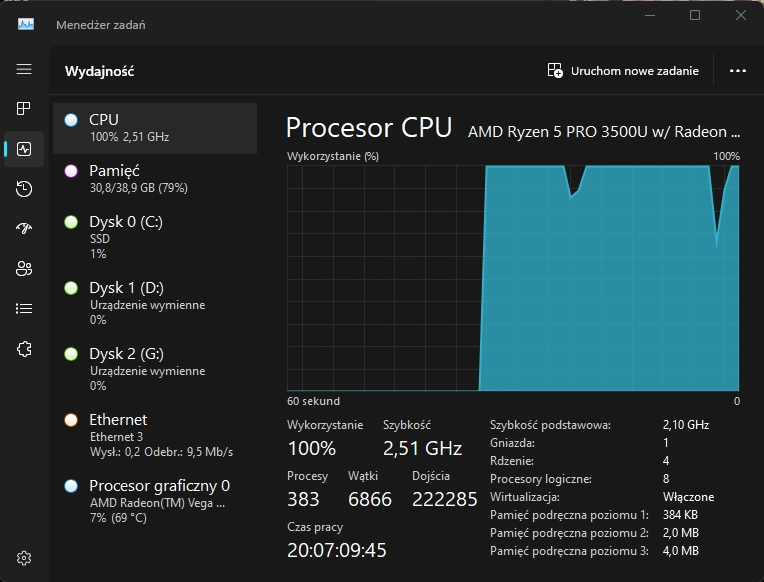Viewport: 764px width, 582px height.
Task: Click Uruchom nowe zadanie button
Action: 621,71
